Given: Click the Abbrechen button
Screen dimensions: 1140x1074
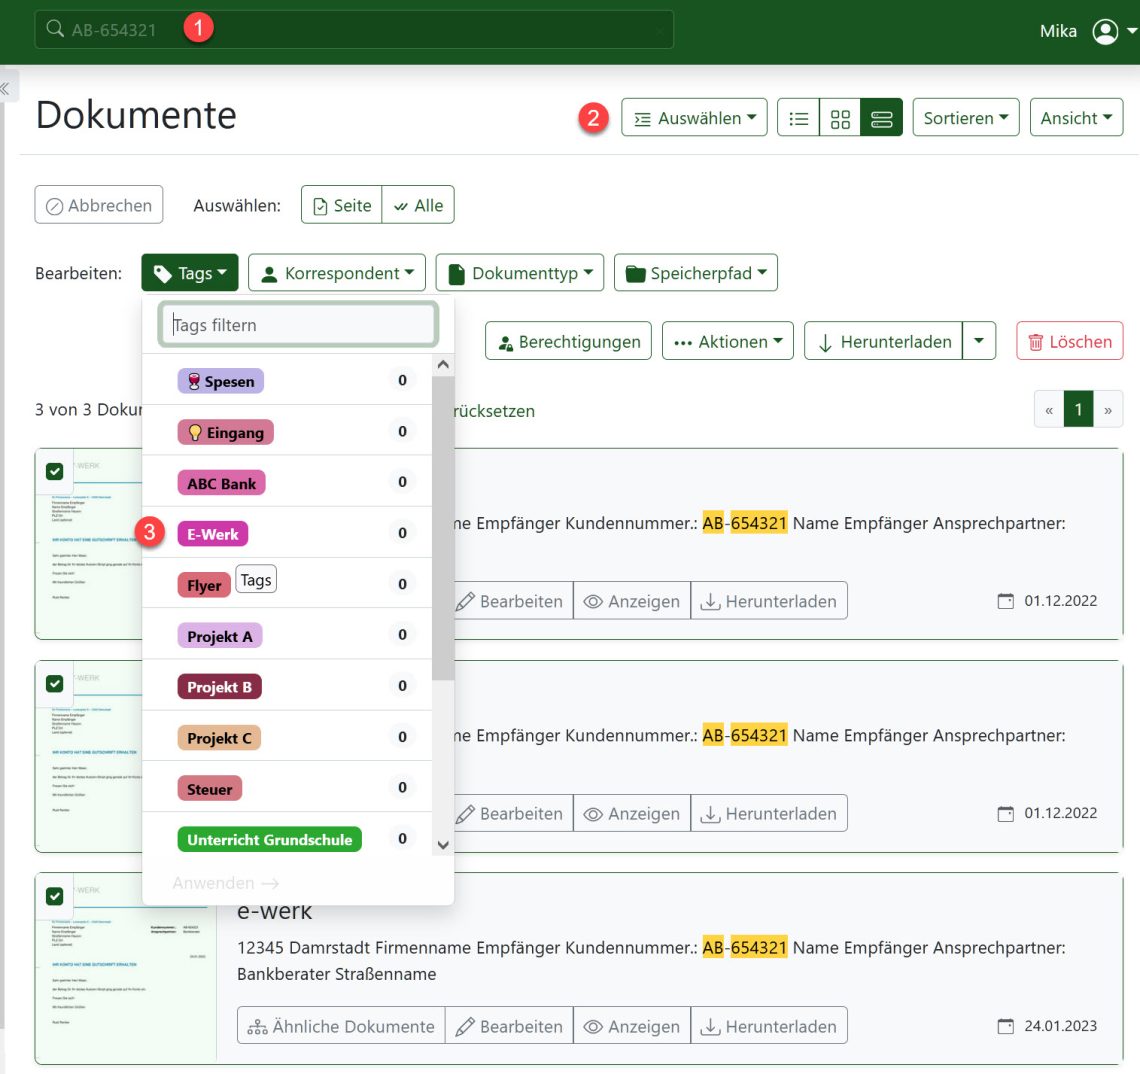Looking at the screenshot, I should pyautogui.click(x=98, y=204).
